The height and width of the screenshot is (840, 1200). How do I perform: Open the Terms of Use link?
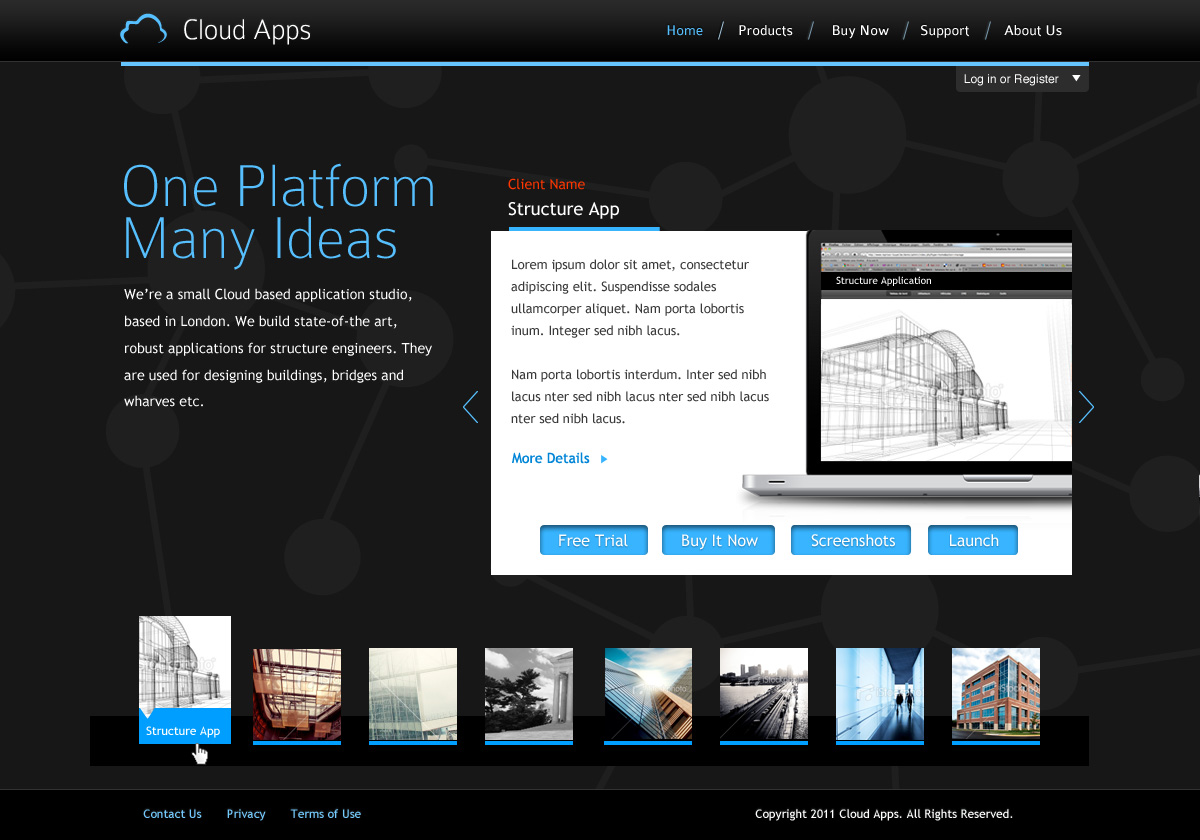[x=326, y=814]
